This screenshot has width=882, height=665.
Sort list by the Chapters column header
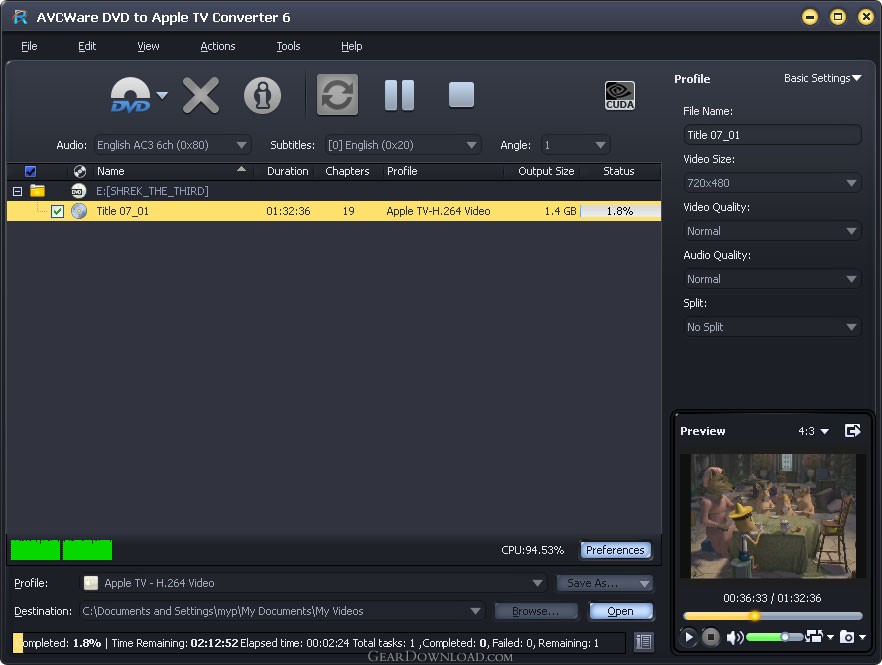point(347,171)
